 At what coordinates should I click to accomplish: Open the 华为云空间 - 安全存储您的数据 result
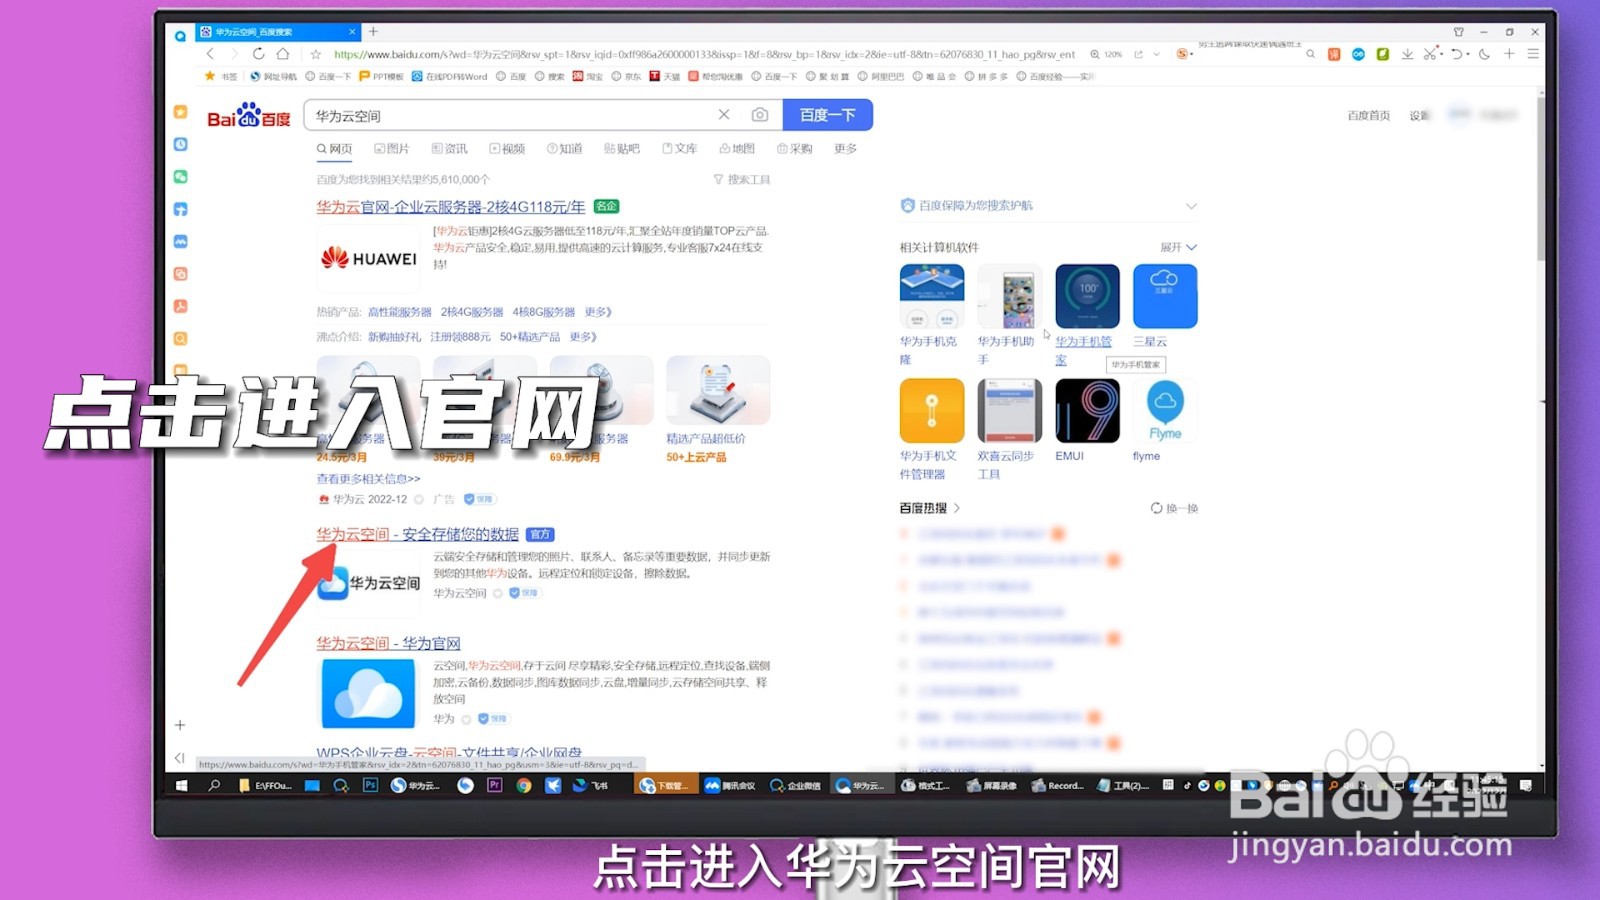(x=418, y=535)
